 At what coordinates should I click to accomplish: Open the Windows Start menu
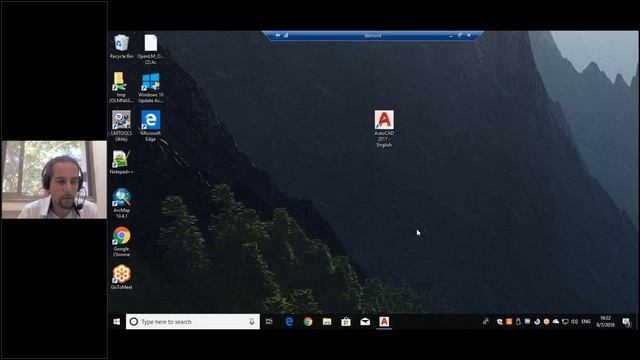click(x=117, y=322)
